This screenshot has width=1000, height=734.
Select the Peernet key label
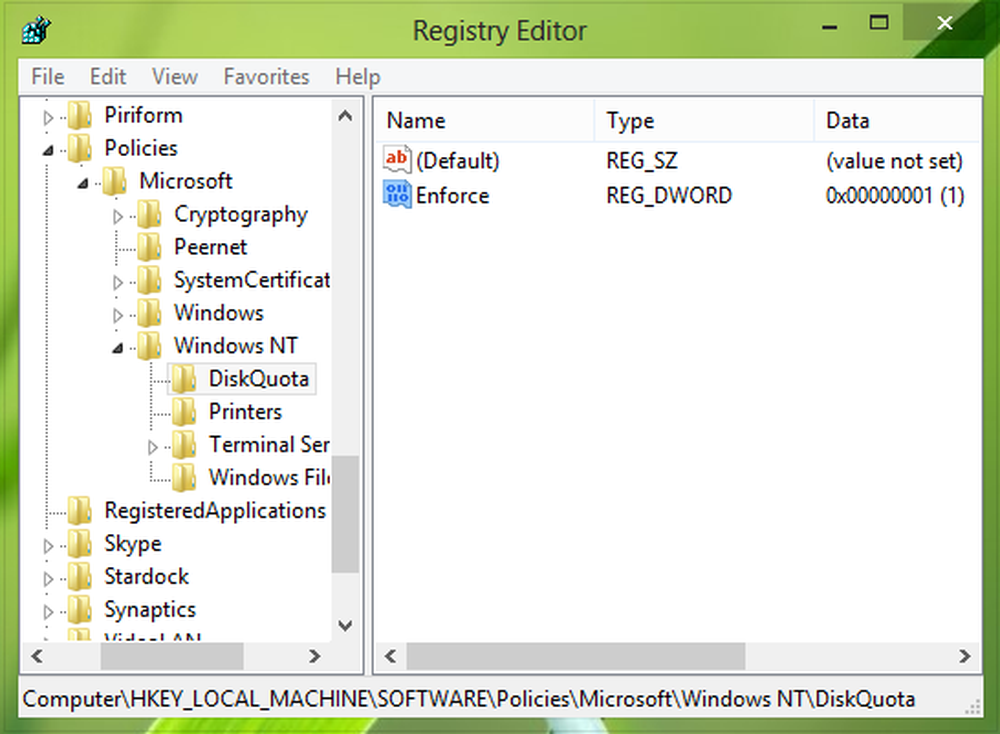pos(210,247)
